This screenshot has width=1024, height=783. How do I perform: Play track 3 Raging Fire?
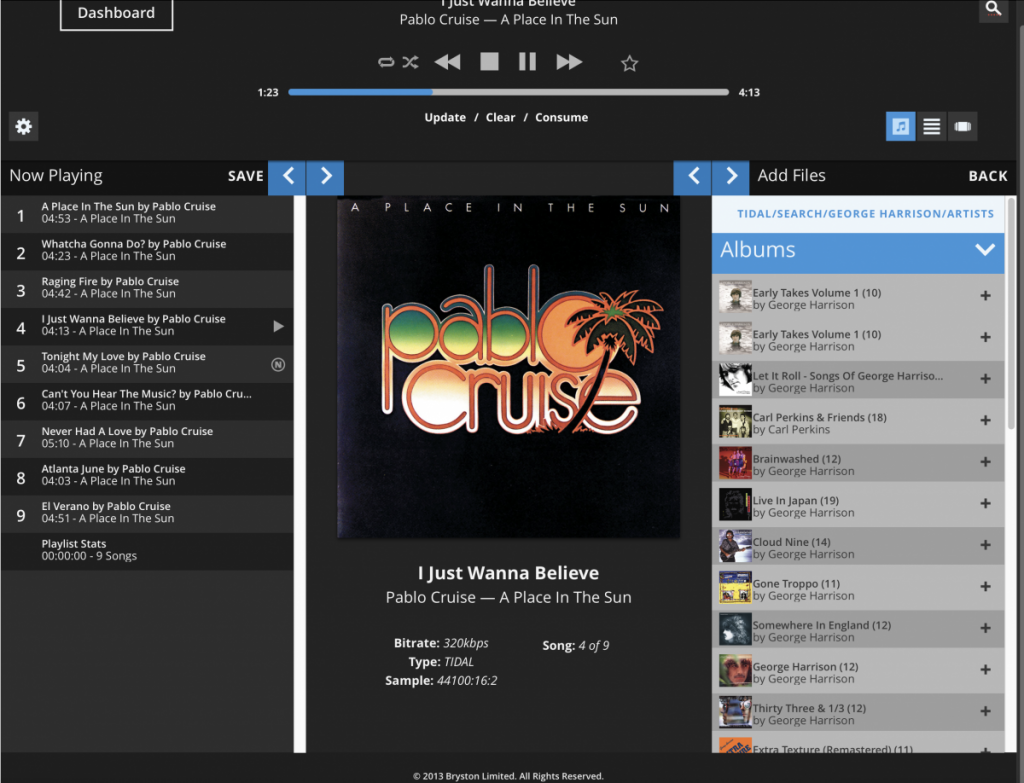tap(147, 289)
